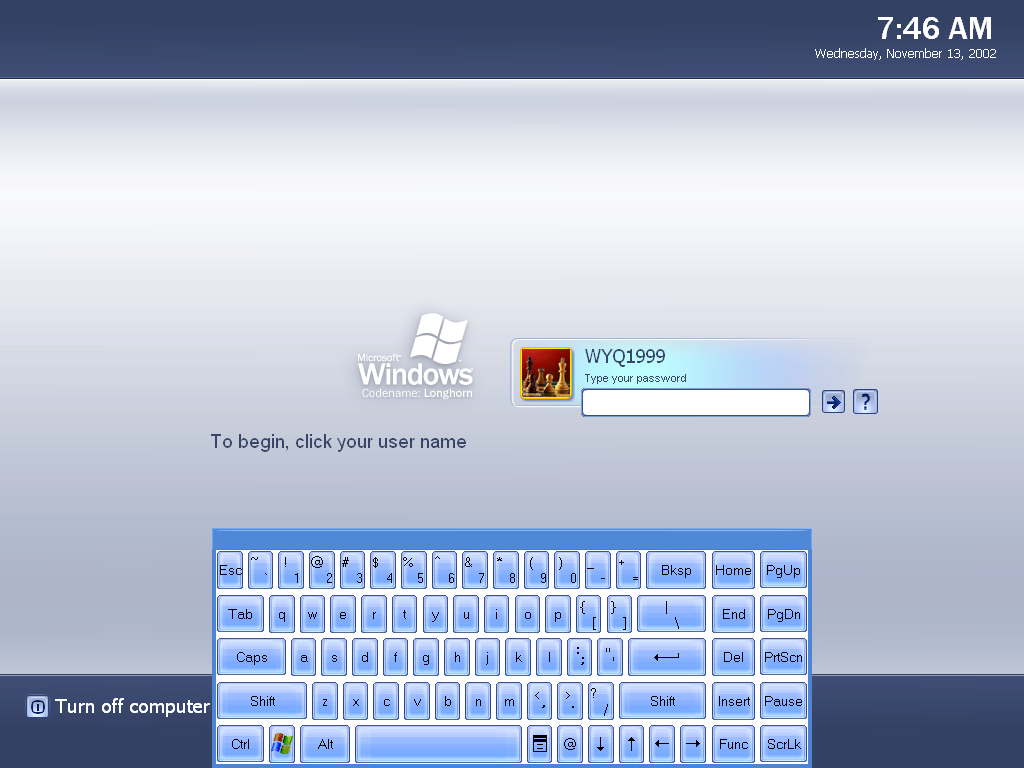Viewport: 1024px width, 768px height.
Task: Tap the PgDn key
Action: tap(784, 614)
